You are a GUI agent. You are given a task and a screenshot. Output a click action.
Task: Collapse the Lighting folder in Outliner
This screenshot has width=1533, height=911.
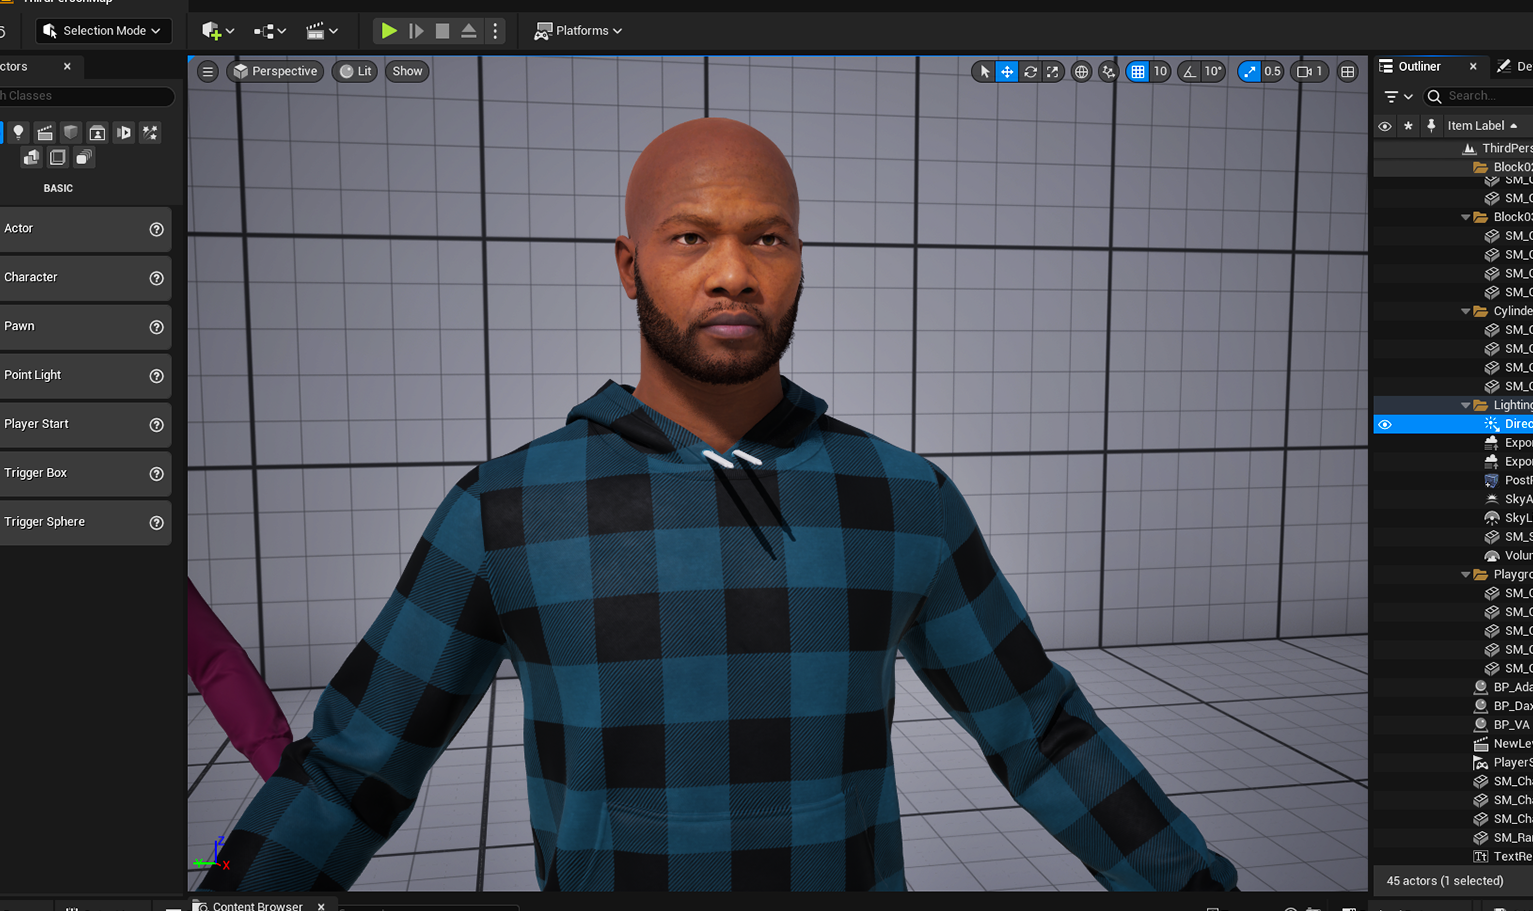point(1466,405)
